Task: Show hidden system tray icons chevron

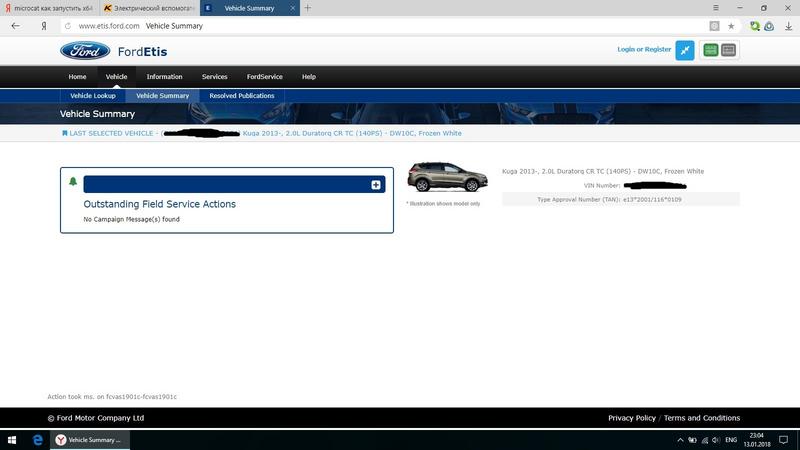Action: (680, 440)
